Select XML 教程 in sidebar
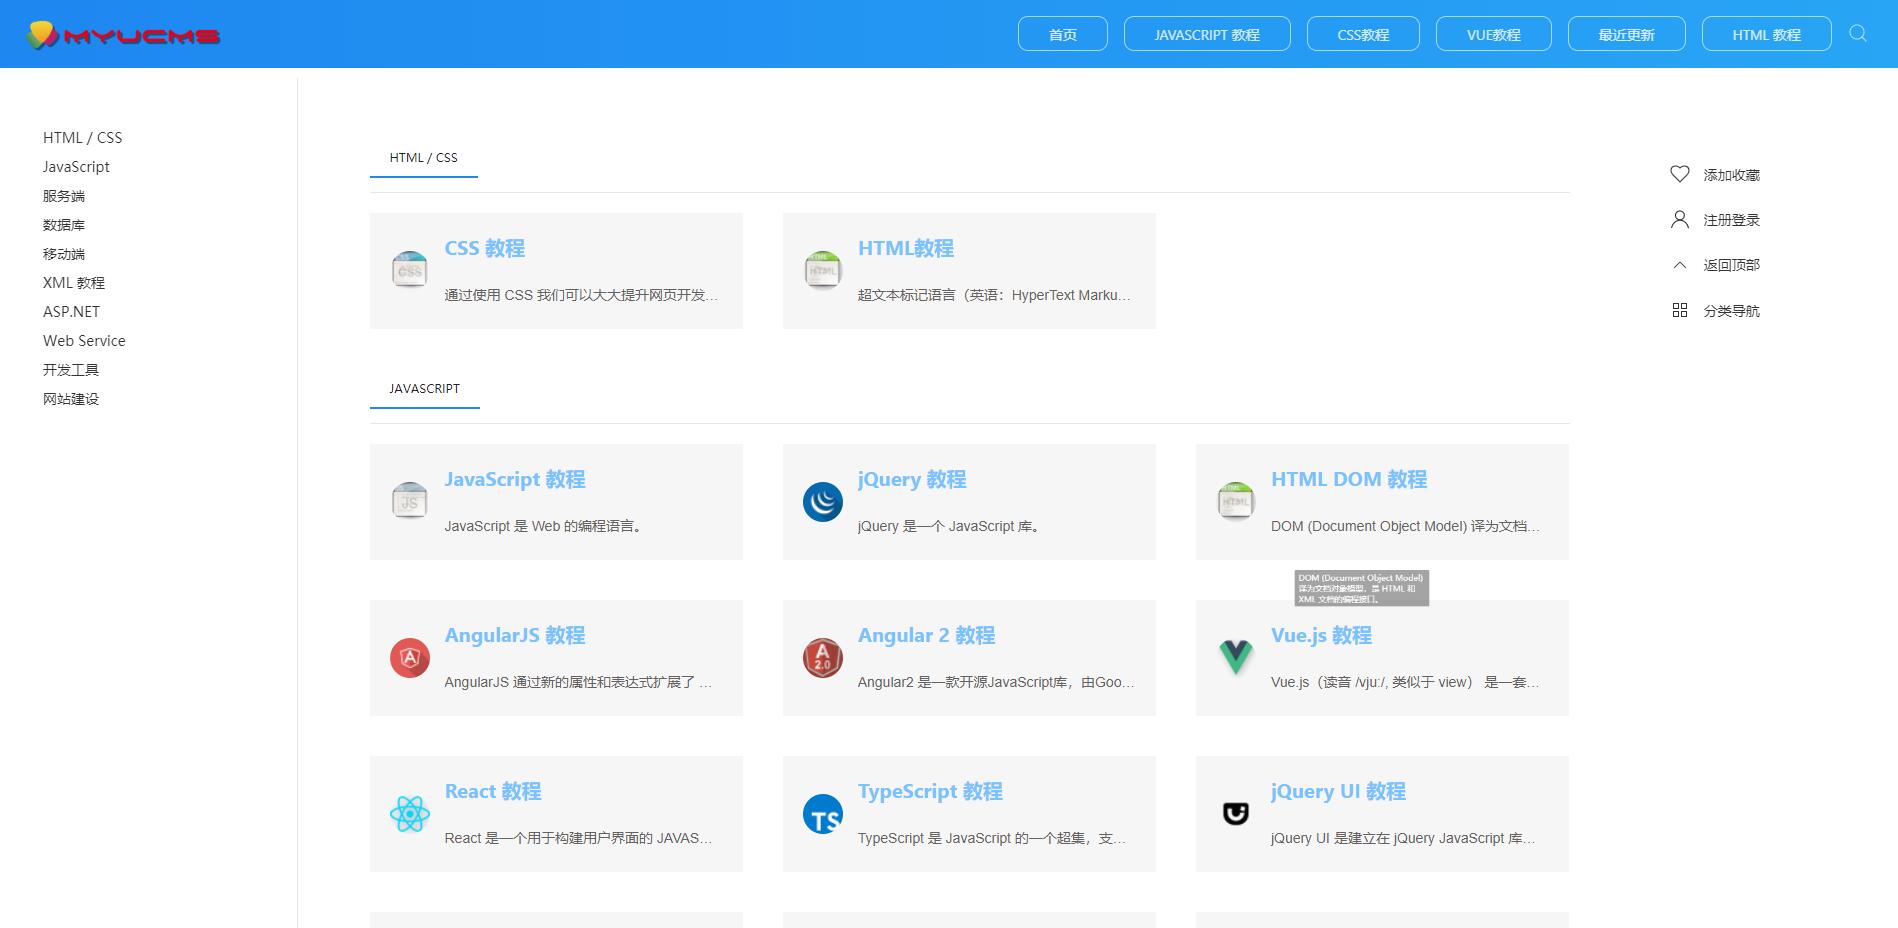The width and height of the screenshot is (1898, 928). 74,283
